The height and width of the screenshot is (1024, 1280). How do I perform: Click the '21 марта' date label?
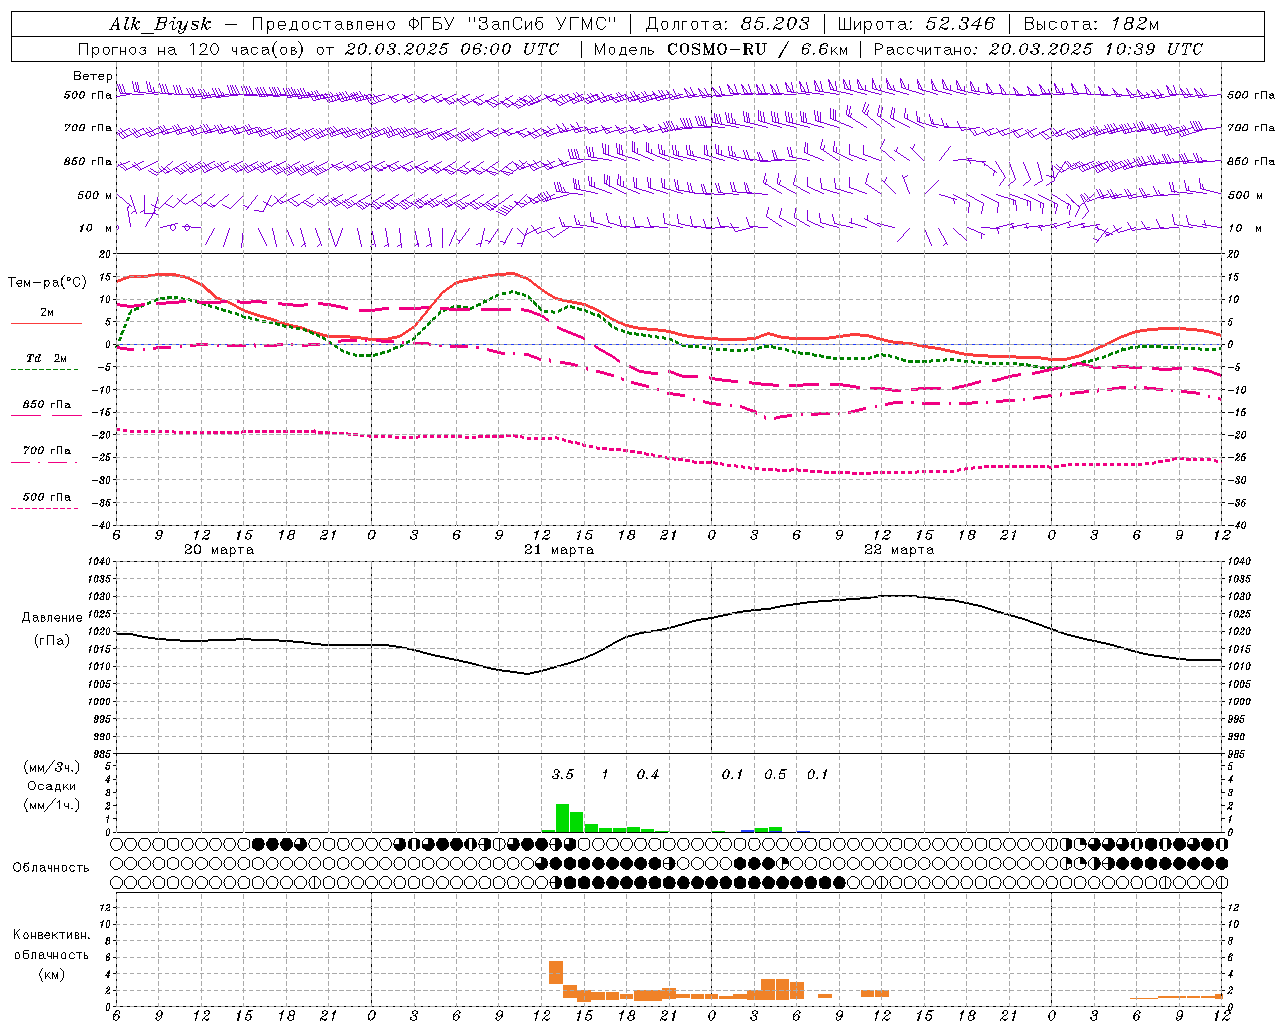(x=559, y=550)
